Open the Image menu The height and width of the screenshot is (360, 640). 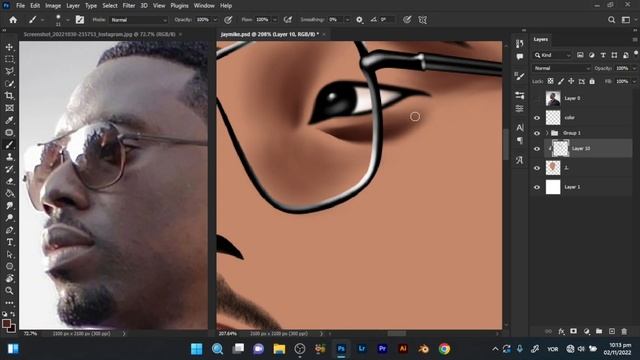click(53, 6)
